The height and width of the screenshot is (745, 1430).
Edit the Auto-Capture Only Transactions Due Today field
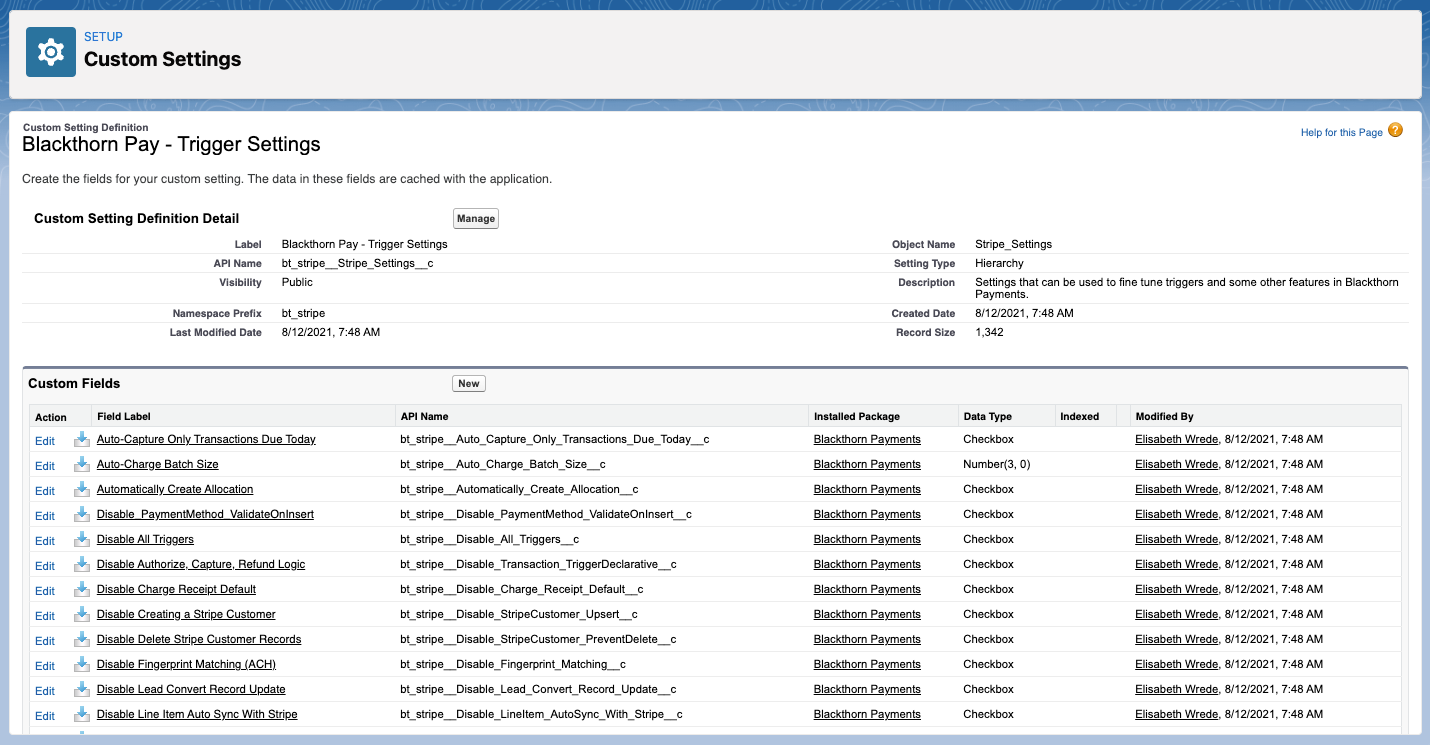[x=45, y=440]
